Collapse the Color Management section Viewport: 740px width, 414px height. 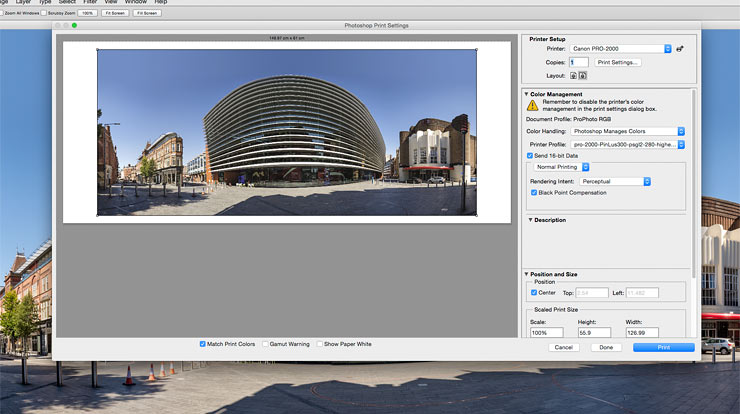click(526, 94)
